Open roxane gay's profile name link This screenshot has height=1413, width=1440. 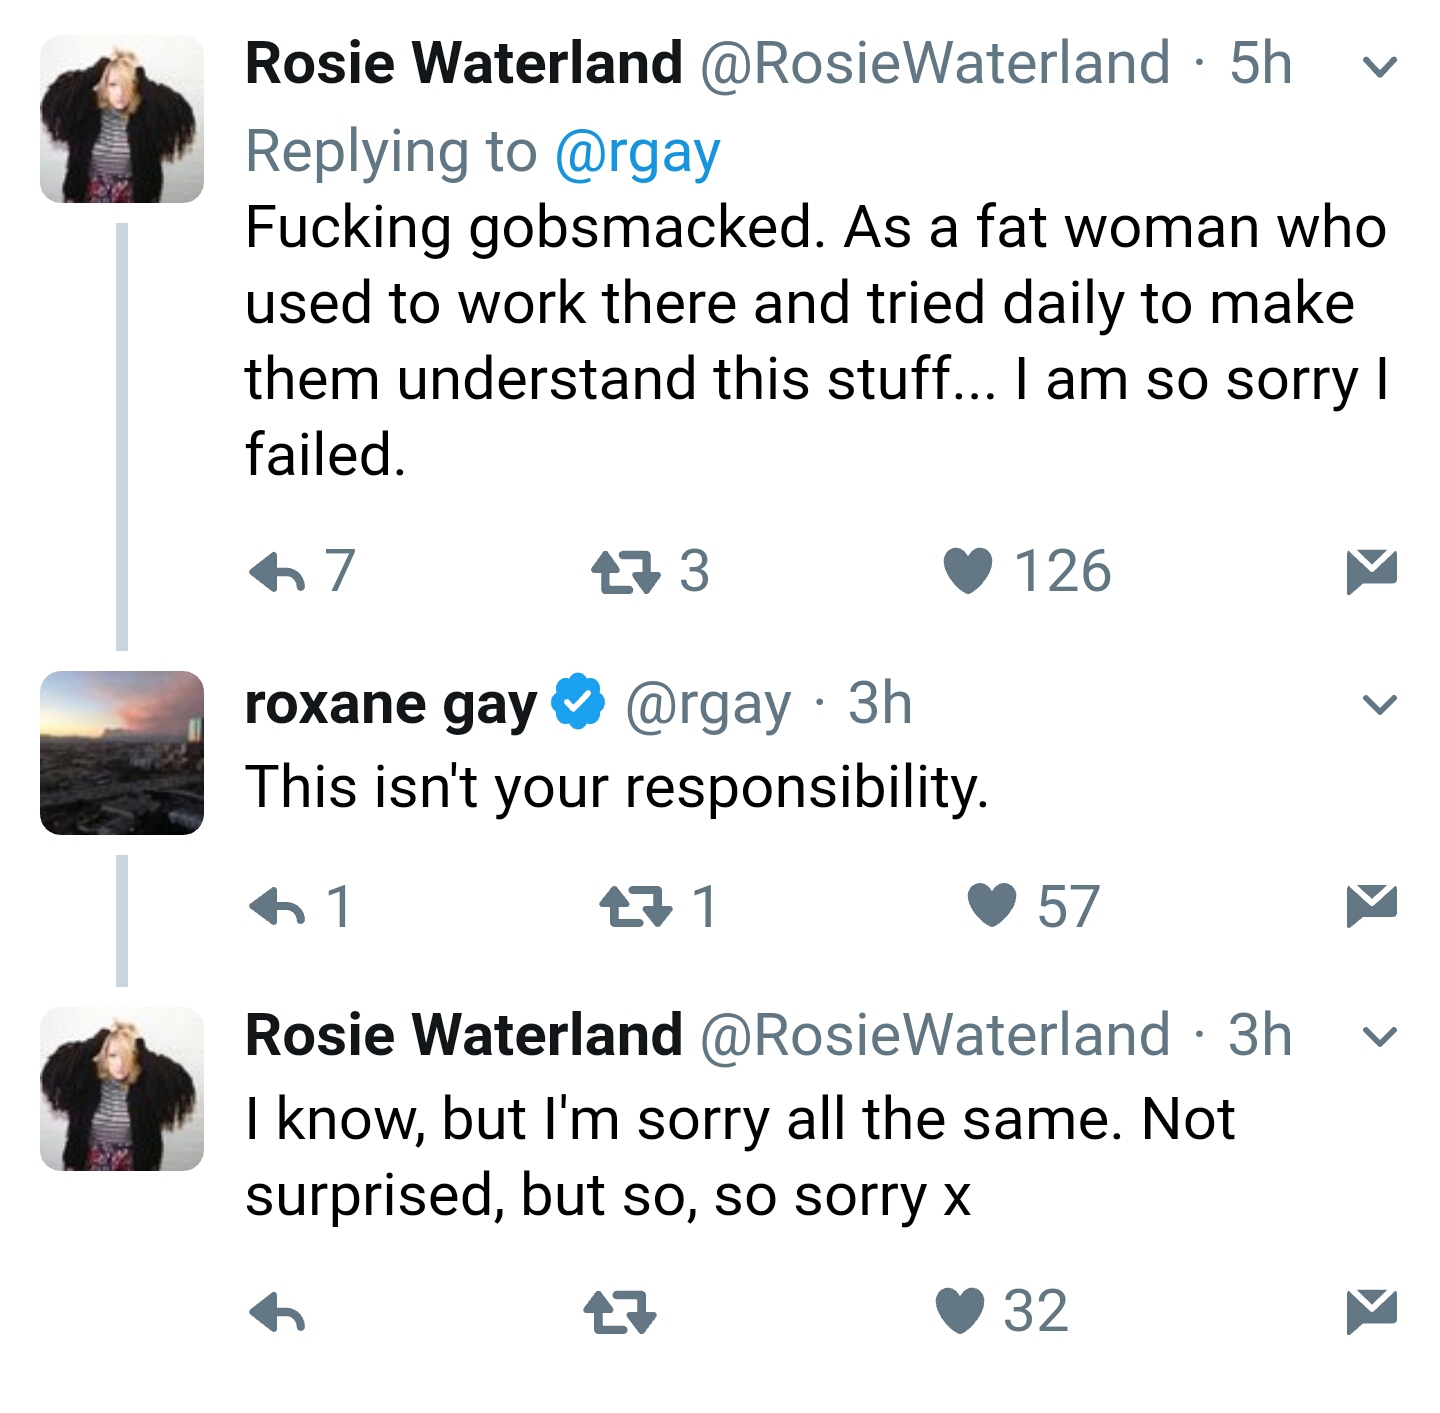[391, 704]
